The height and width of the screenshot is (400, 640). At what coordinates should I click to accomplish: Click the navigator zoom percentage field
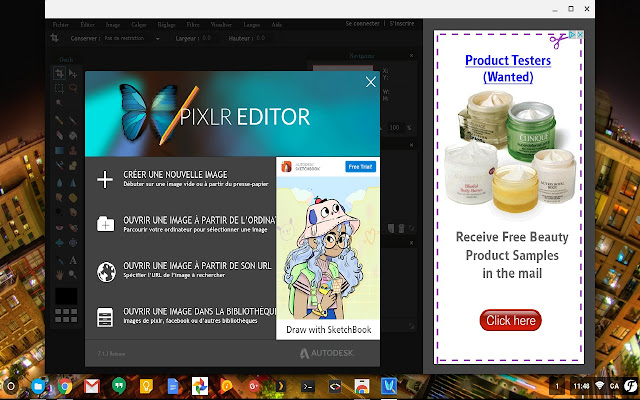pos(394,127)
